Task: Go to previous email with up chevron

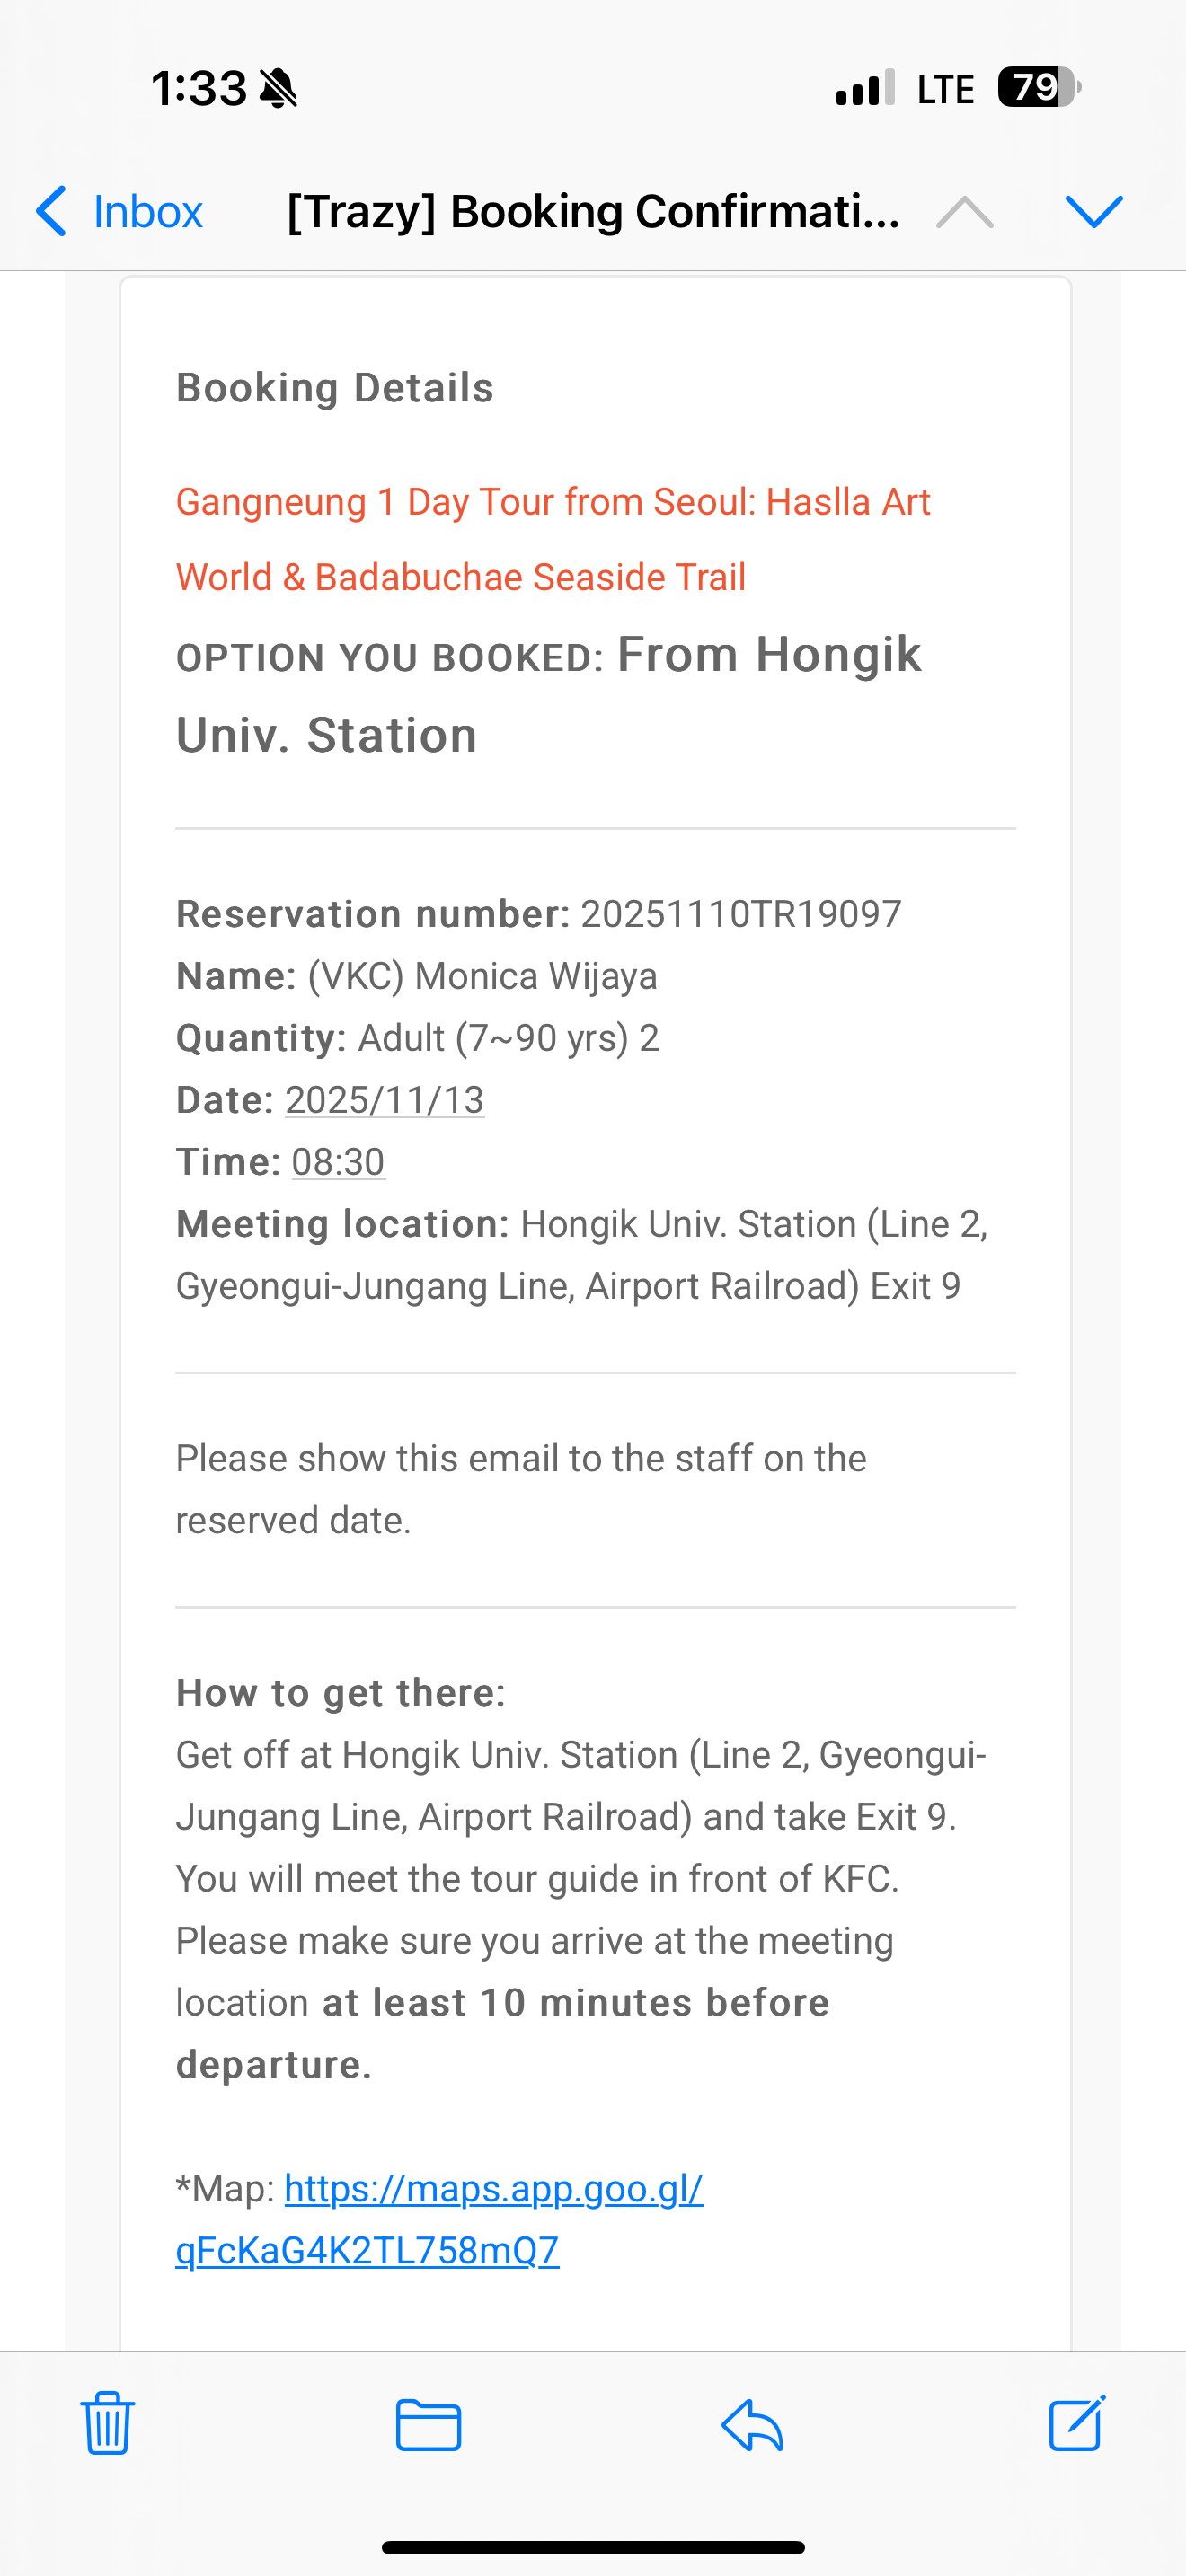Action: pos(965,211)
